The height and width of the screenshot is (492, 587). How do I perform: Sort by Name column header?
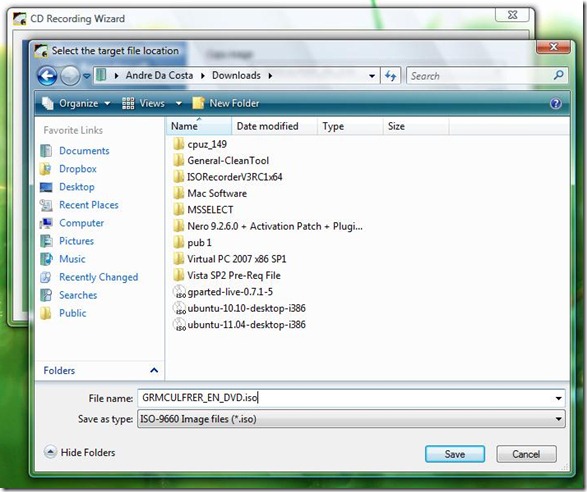pos(198,126)
